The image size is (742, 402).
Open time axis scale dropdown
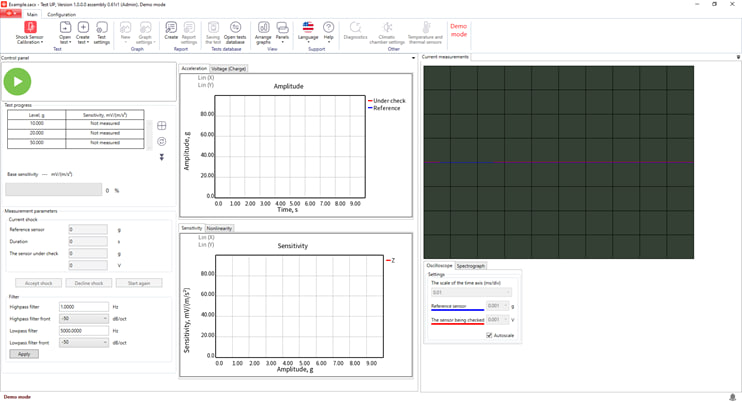(x=471, y=292)
